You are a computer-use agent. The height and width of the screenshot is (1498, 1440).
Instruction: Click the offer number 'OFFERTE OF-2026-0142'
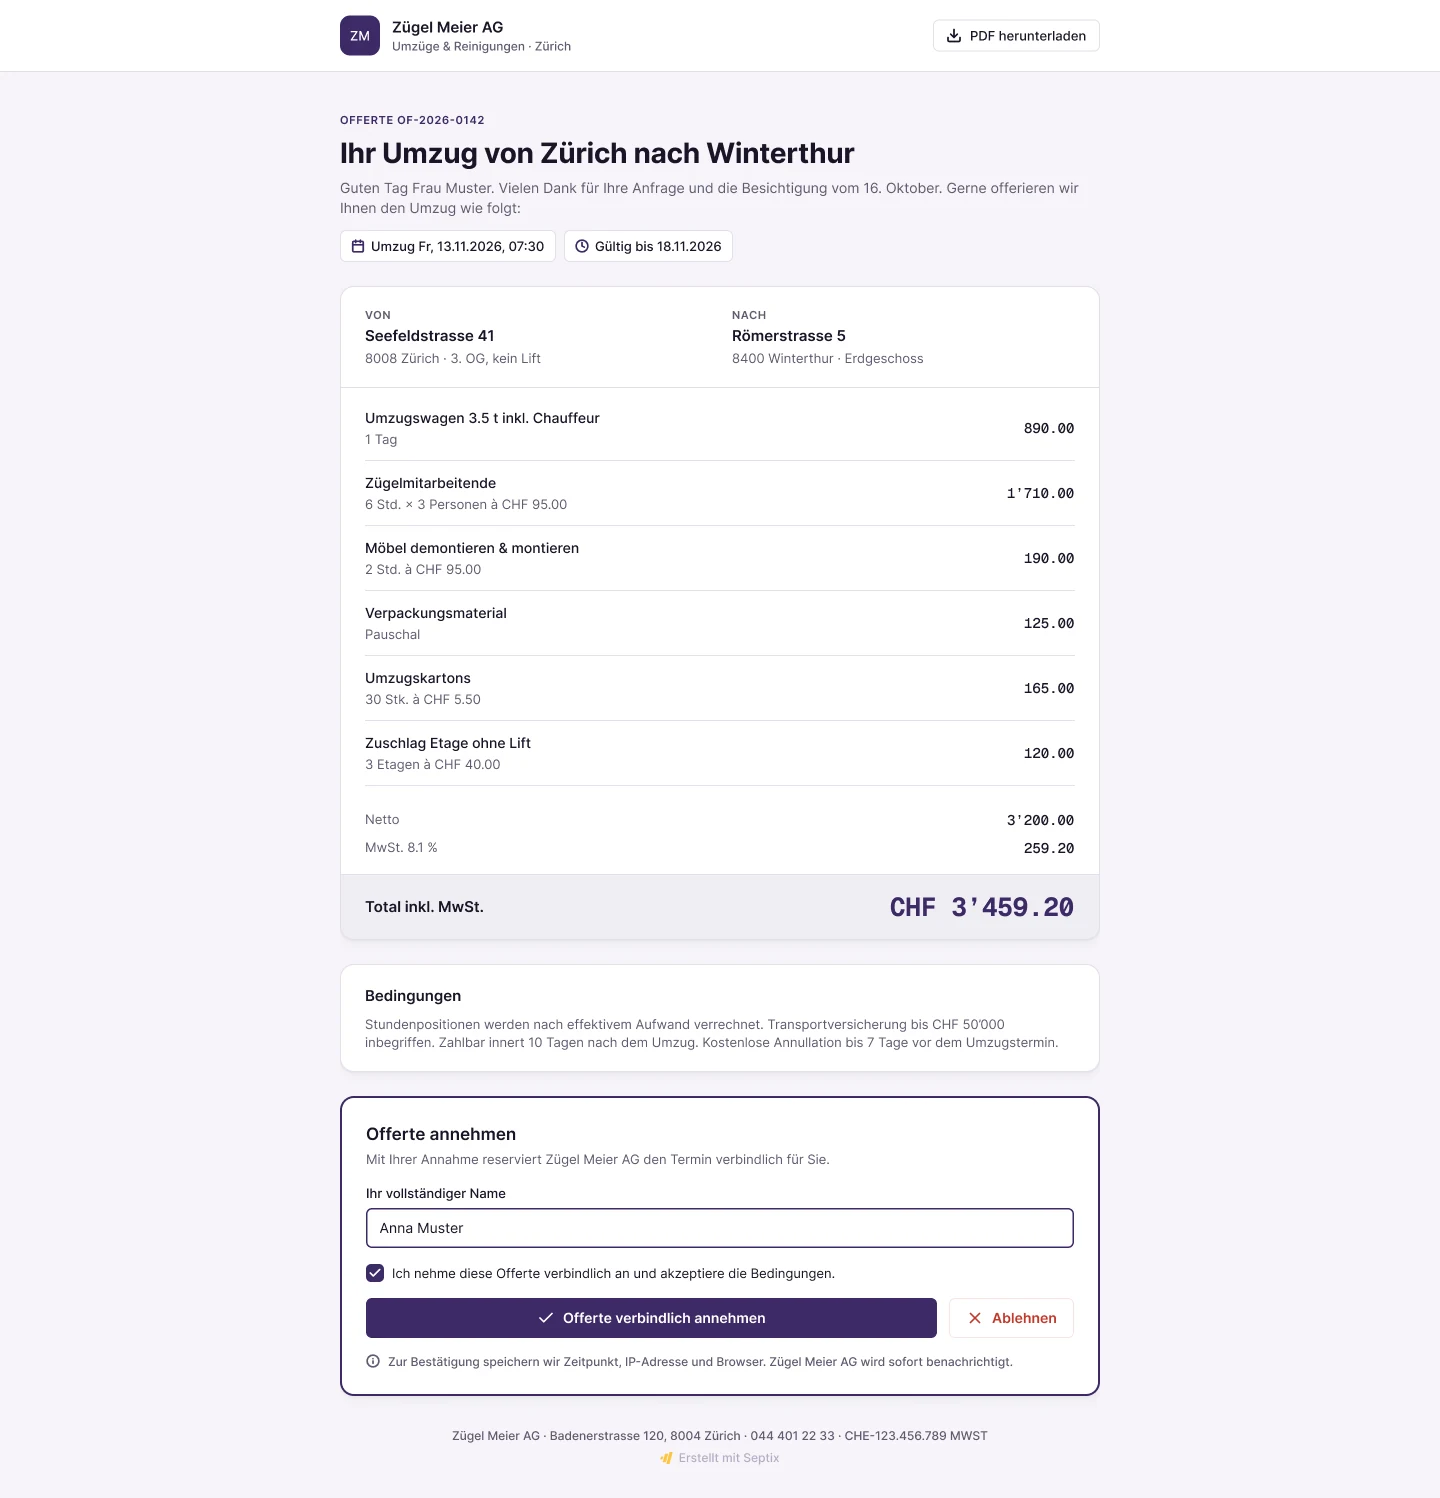coord(412,120)
